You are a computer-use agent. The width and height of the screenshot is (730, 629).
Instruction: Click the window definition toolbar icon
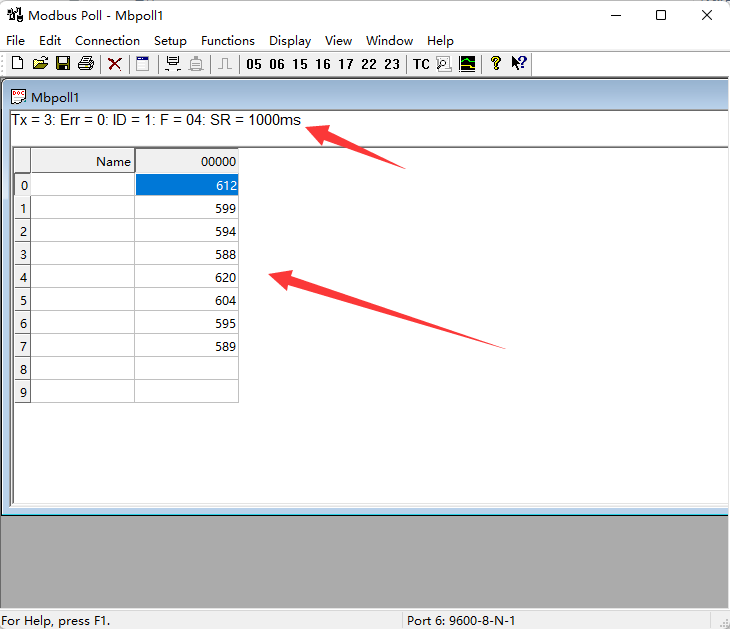tap(142, 64)
